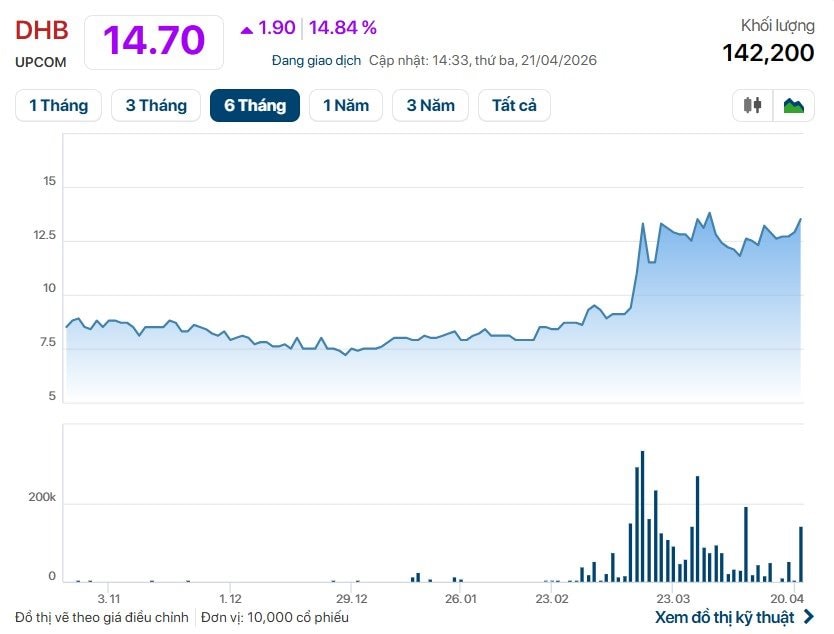Click the 29.12 date axis label
This screenshot has width=834, height=634.
click(x=351, y=598)
